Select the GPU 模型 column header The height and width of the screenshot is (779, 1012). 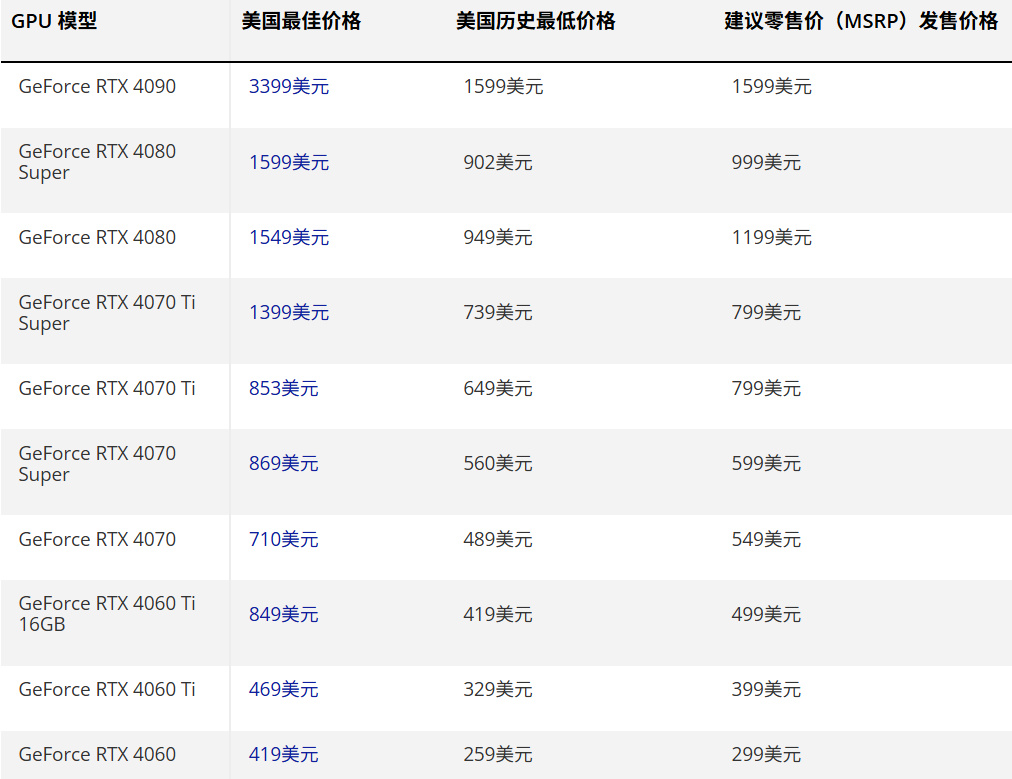54,21
